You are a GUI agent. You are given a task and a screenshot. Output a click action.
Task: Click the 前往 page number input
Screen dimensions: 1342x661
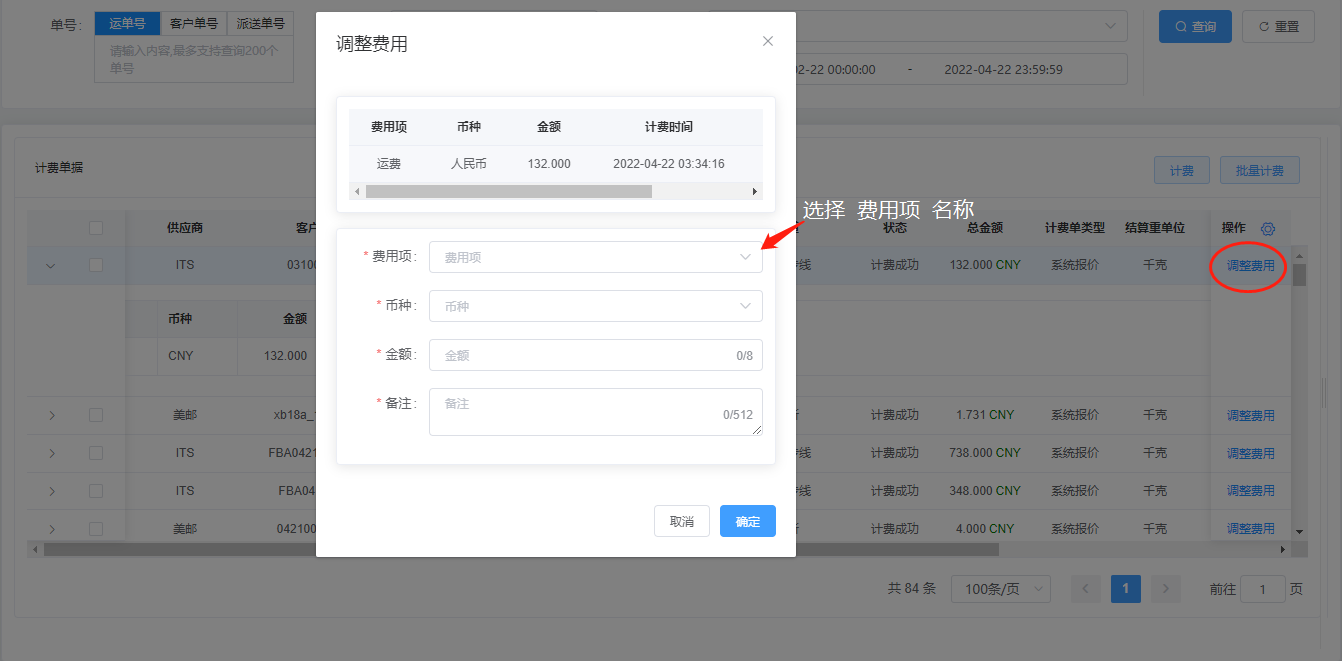[1263, 589]
